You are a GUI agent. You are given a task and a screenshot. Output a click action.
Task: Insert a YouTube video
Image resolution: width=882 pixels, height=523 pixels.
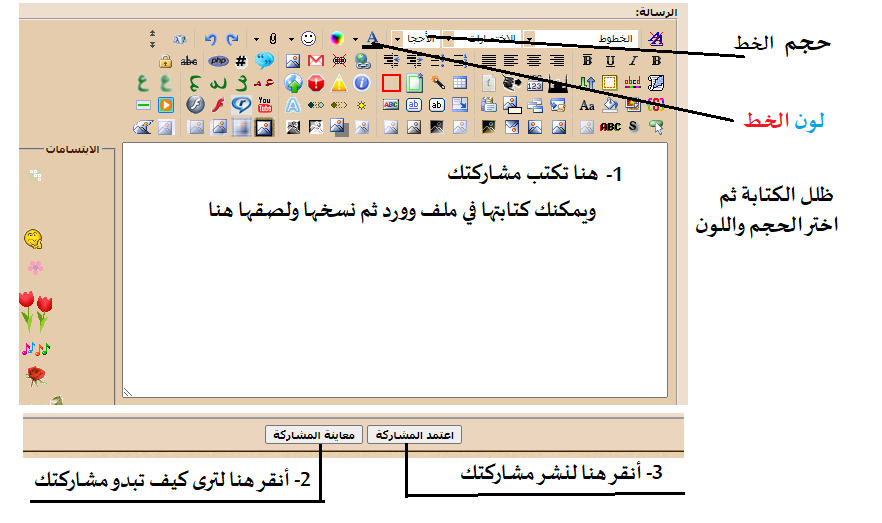pyautogui.click(x=264, y=105)
